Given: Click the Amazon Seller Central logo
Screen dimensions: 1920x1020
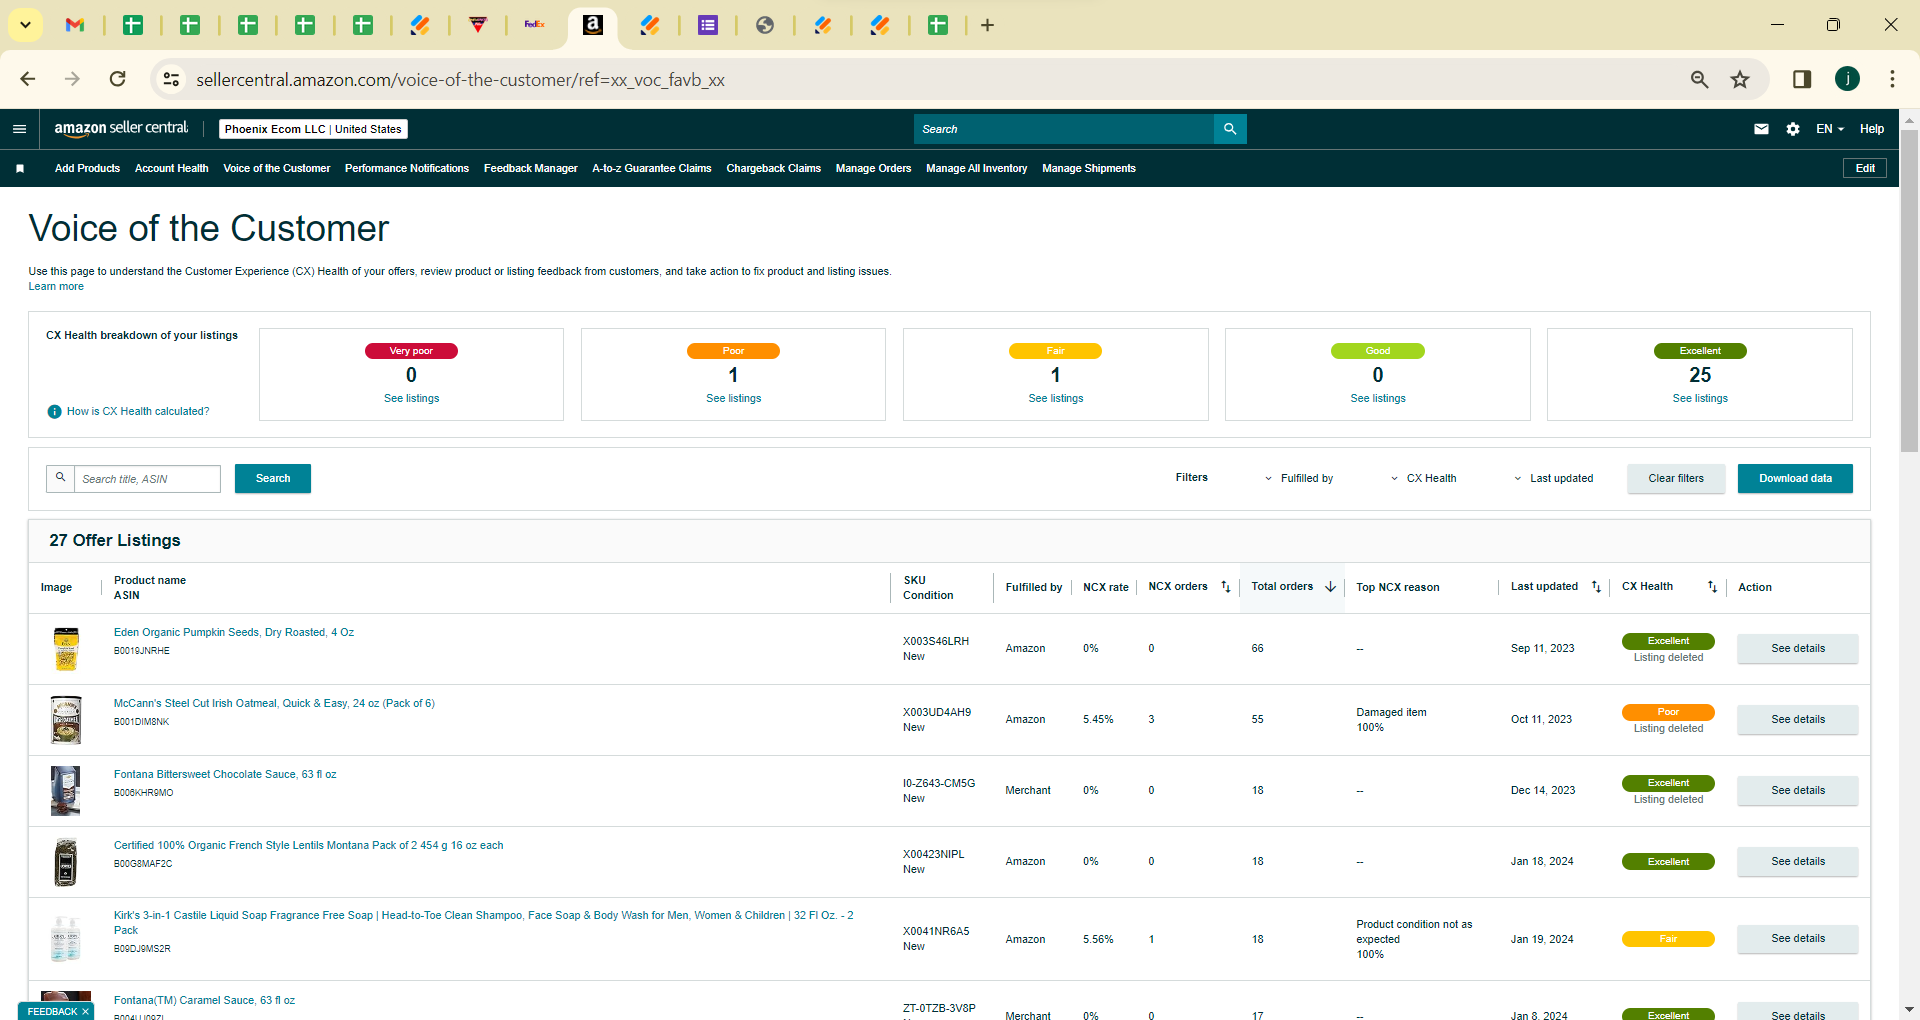Looking at the screenshot, I should tap(121, 128).
